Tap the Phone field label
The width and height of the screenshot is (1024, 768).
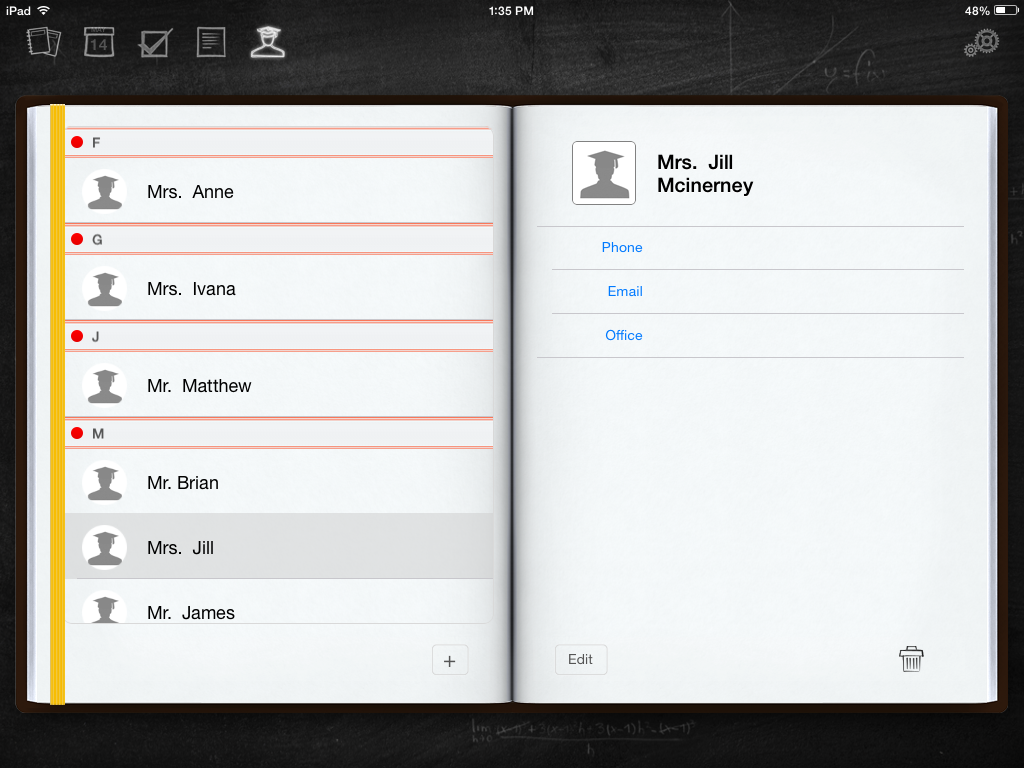621,247
